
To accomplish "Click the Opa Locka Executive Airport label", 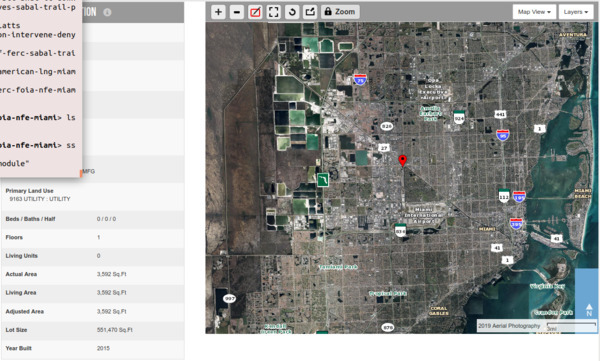I will click(x=432, y=89).
